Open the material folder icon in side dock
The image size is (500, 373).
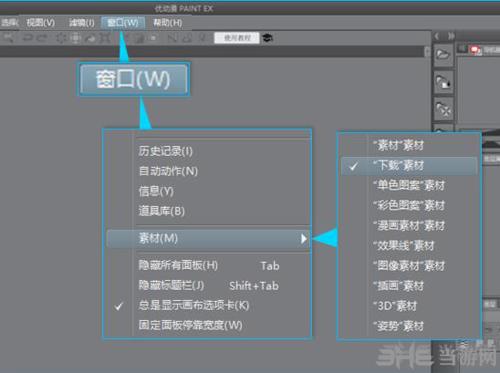(x=443, y=55)
